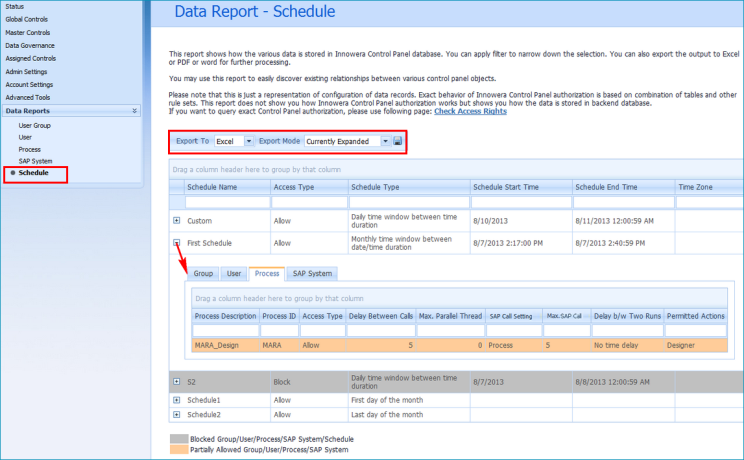Sort by Delay b/w Two Runs column header
This screenshot has width=744, height=460.
[627, 316]
